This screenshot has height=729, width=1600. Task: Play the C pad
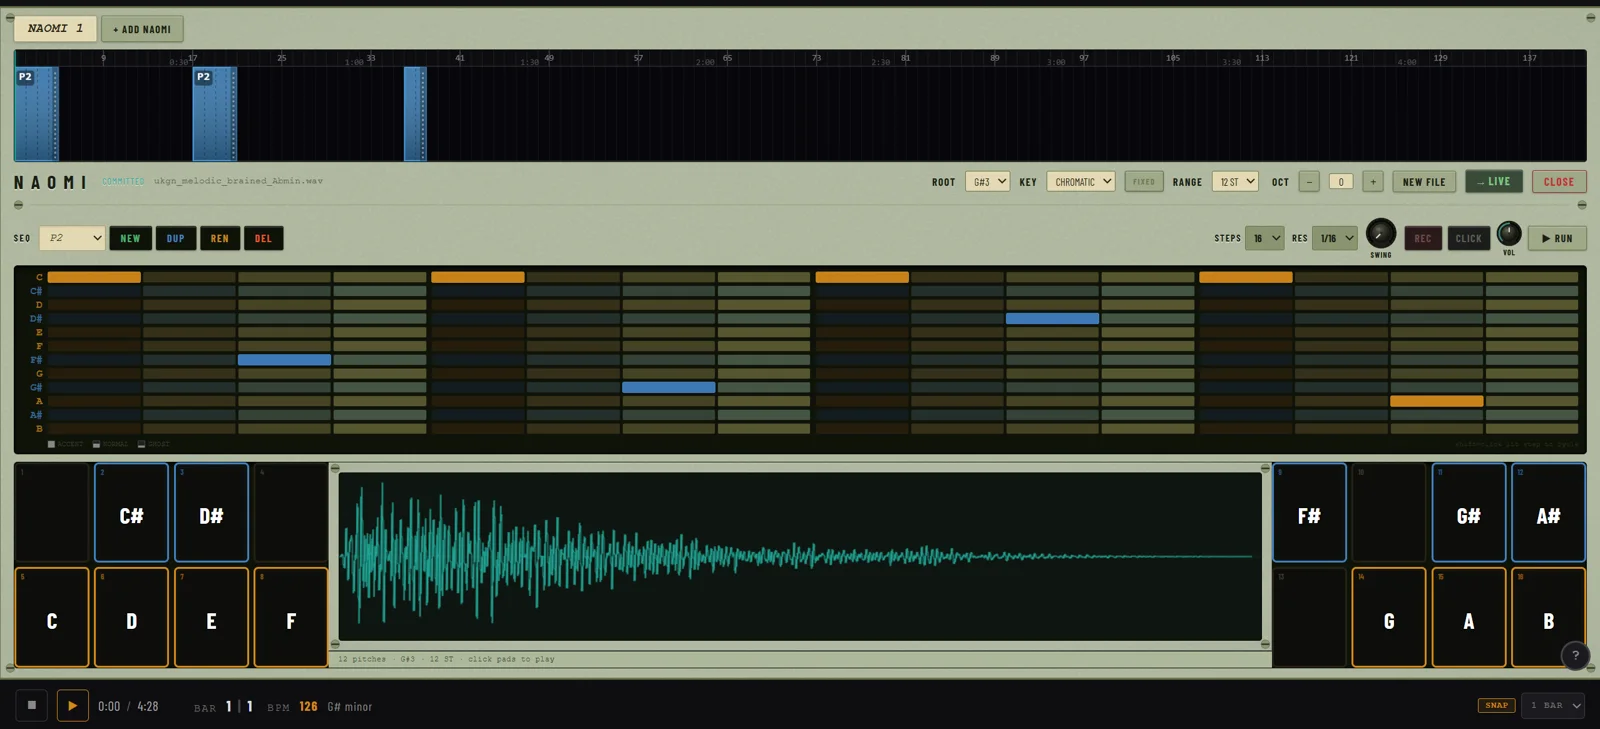52,617
